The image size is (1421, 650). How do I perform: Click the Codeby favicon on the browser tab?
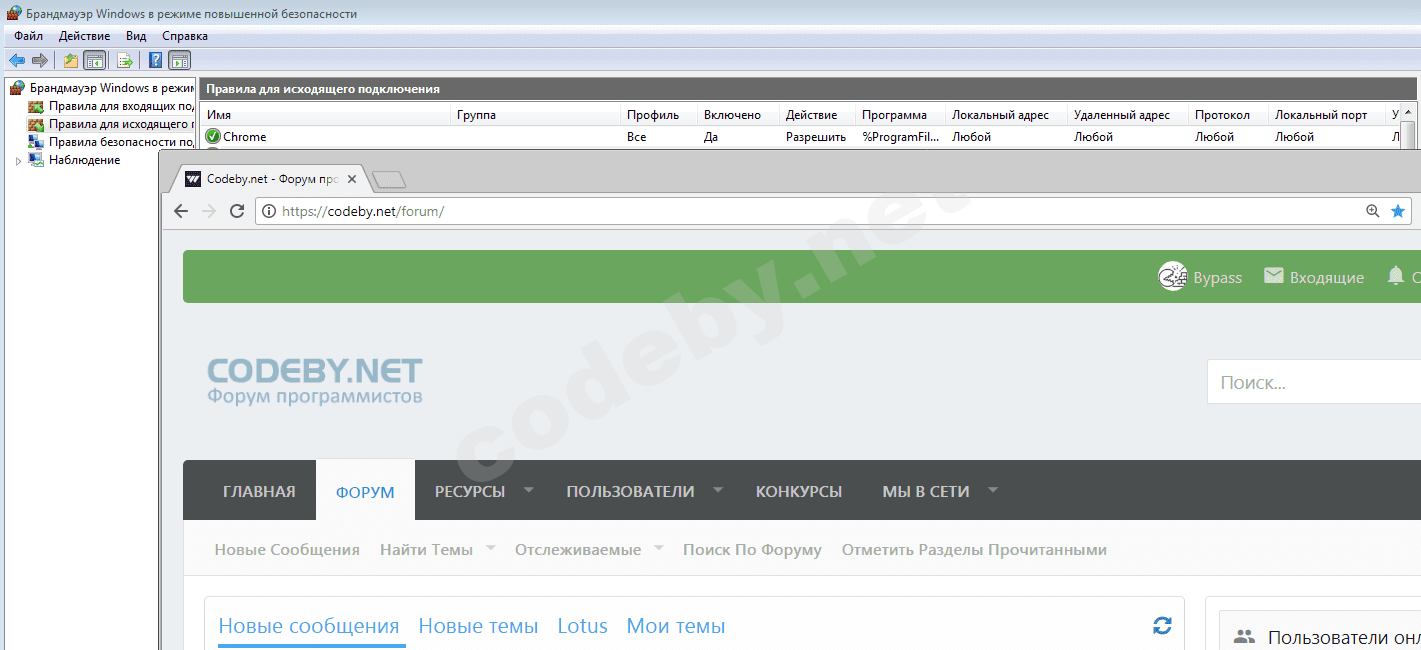click(x=193, y=180)
